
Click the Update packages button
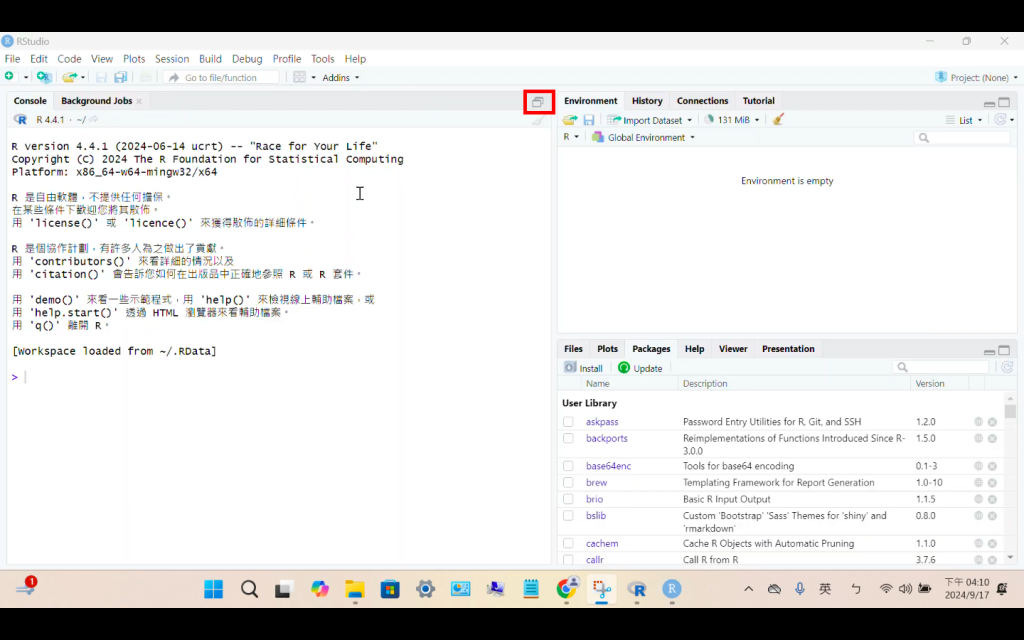tap(640, 368)
